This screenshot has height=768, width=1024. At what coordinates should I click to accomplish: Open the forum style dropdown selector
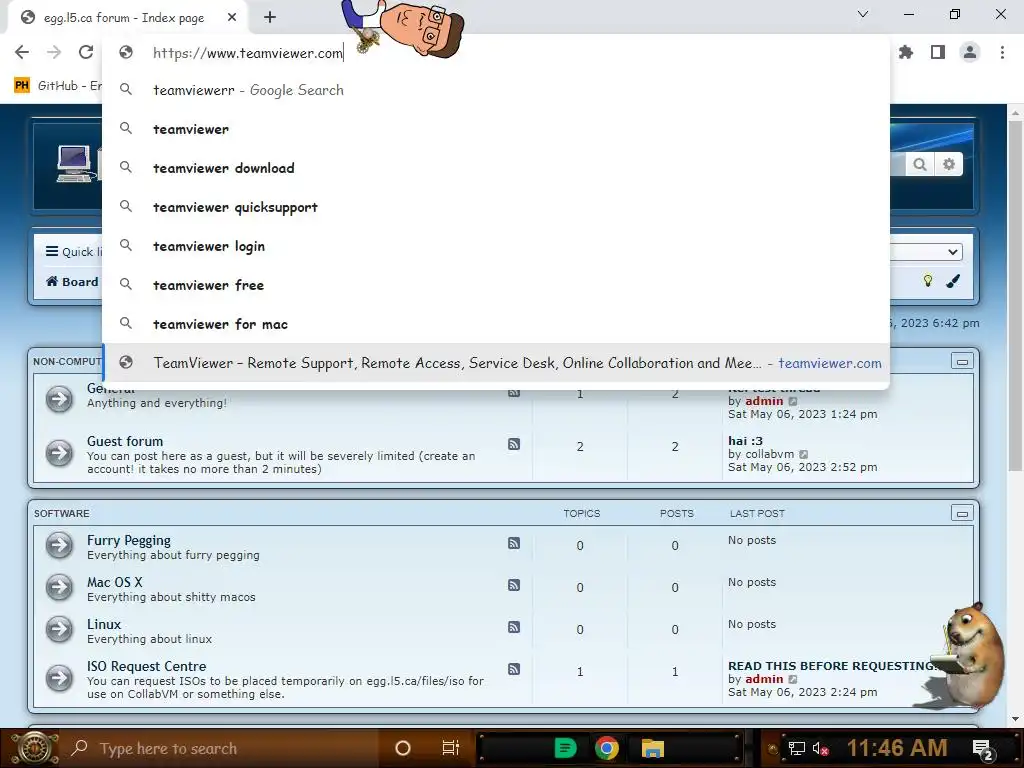click(x=927, y=251)
